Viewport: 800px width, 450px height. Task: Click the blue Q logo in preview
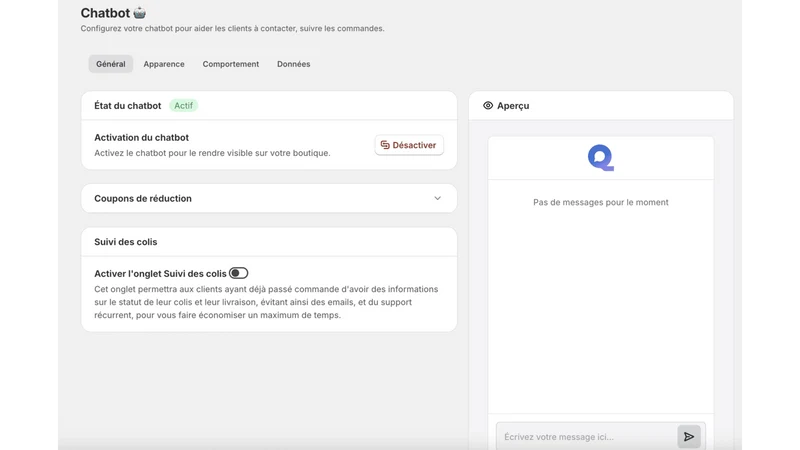(x=601, y=158)
